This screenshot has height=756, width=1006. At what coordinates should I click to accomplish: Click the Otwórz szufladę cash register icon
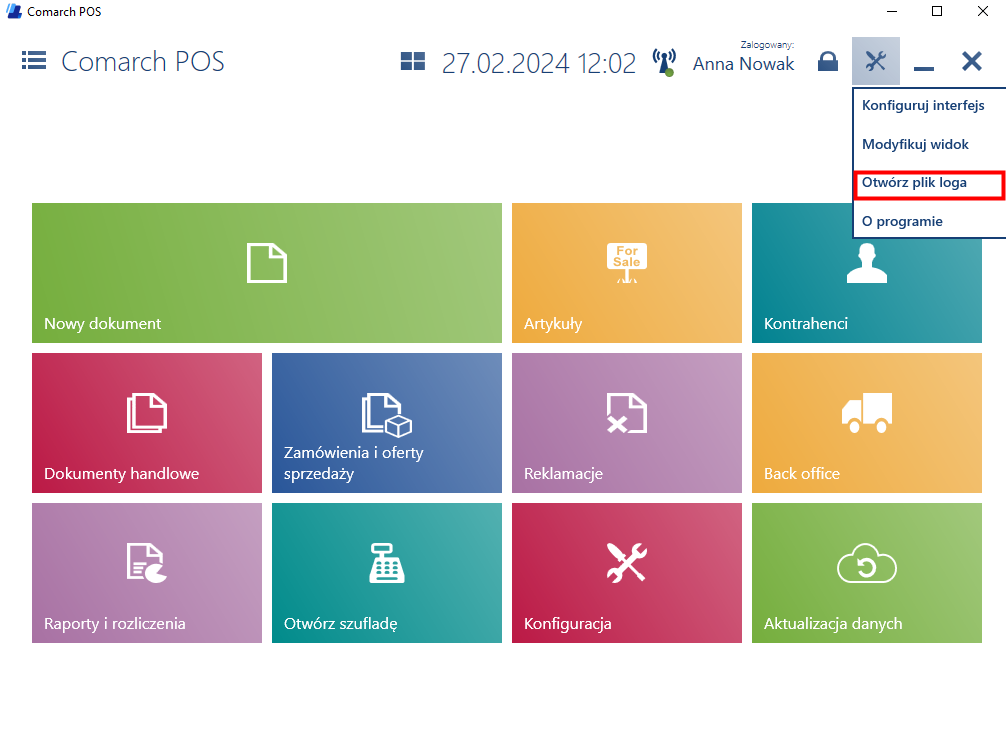(x=387, y=563)
